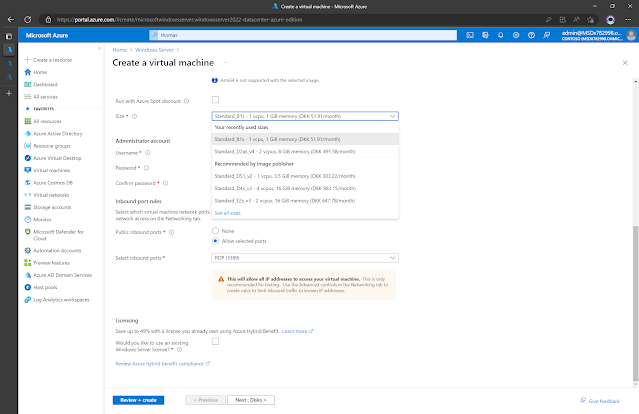Select None for public inbound ports
The width and height of the screenshot is (639, 414).
pos(215,231)
